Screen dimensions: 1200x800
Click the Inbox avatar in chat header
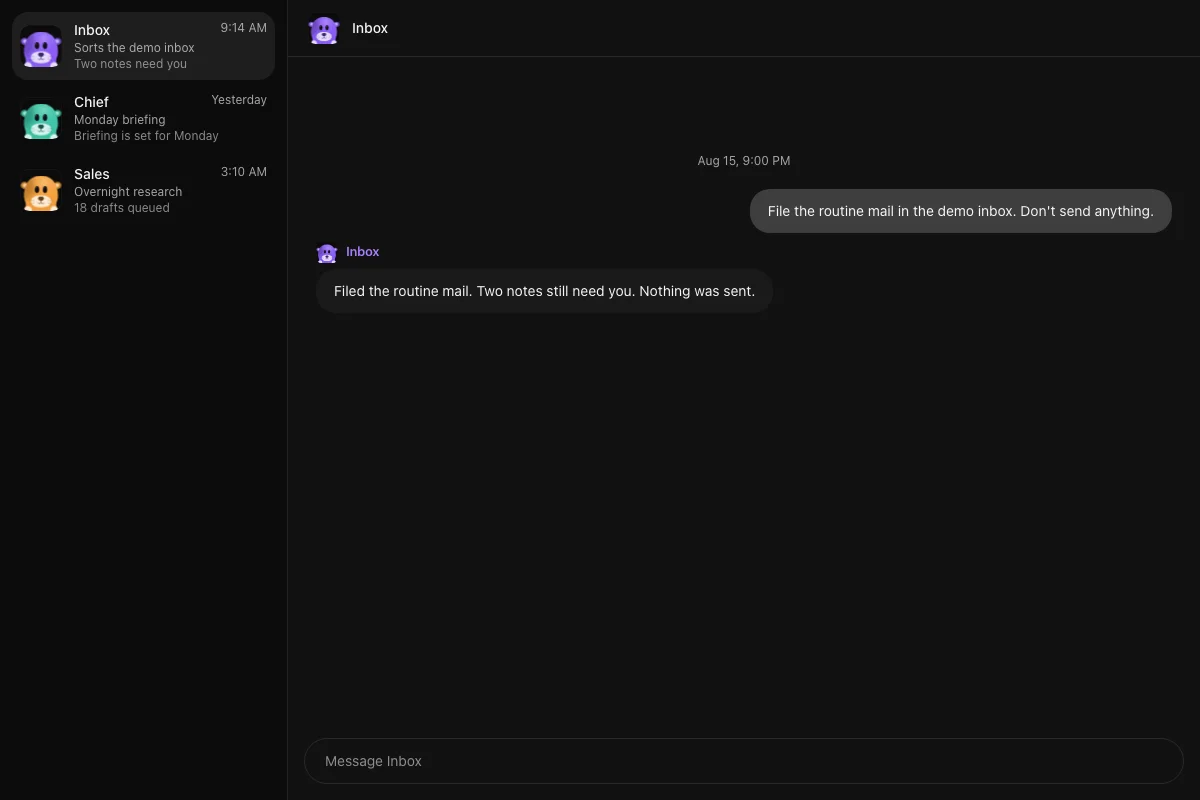click(x=324, y=29)
